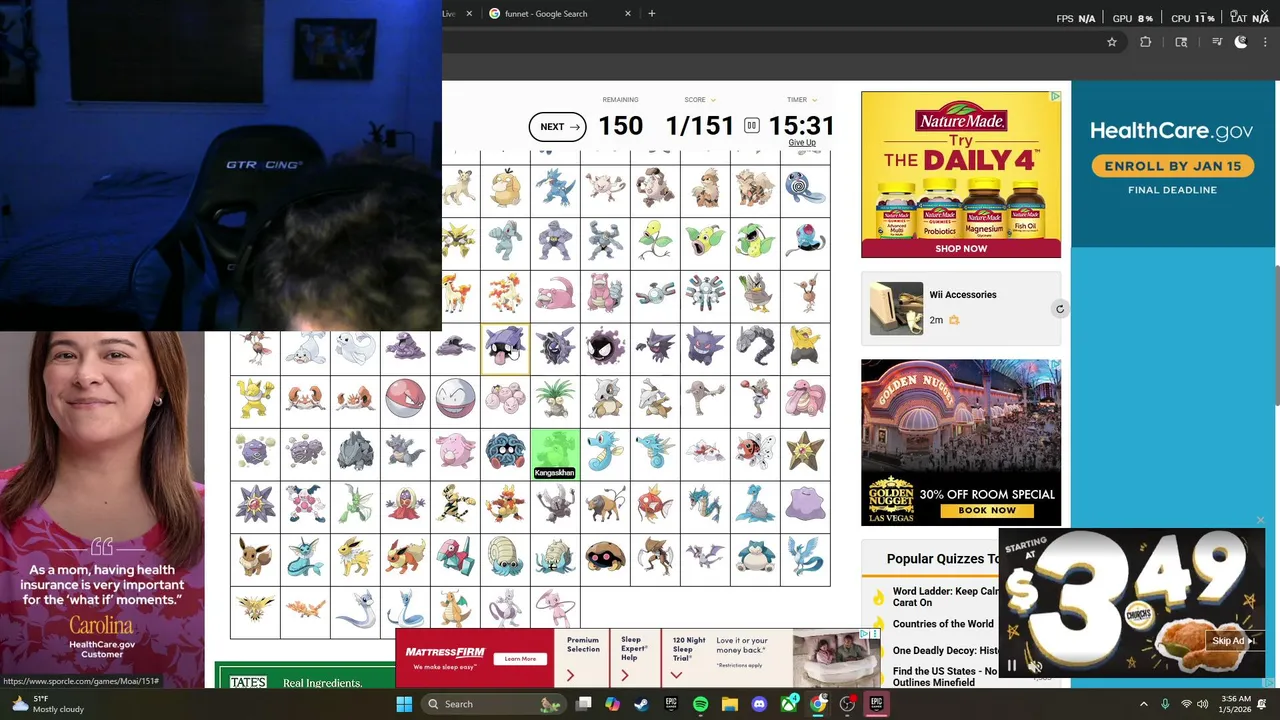This screenshot has width=1280, height=720.
Task: Pause the floating video ad
Action: click(x=1012, y=666)
